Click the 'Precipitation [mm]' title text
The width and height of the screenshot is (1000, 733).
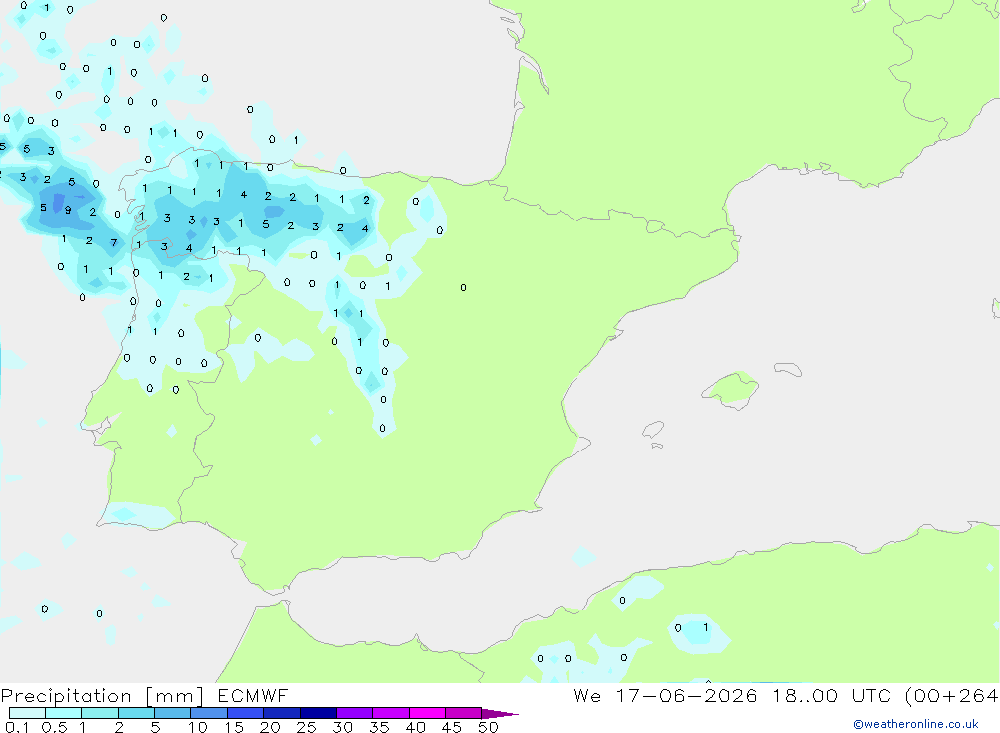tap(102, 696)
